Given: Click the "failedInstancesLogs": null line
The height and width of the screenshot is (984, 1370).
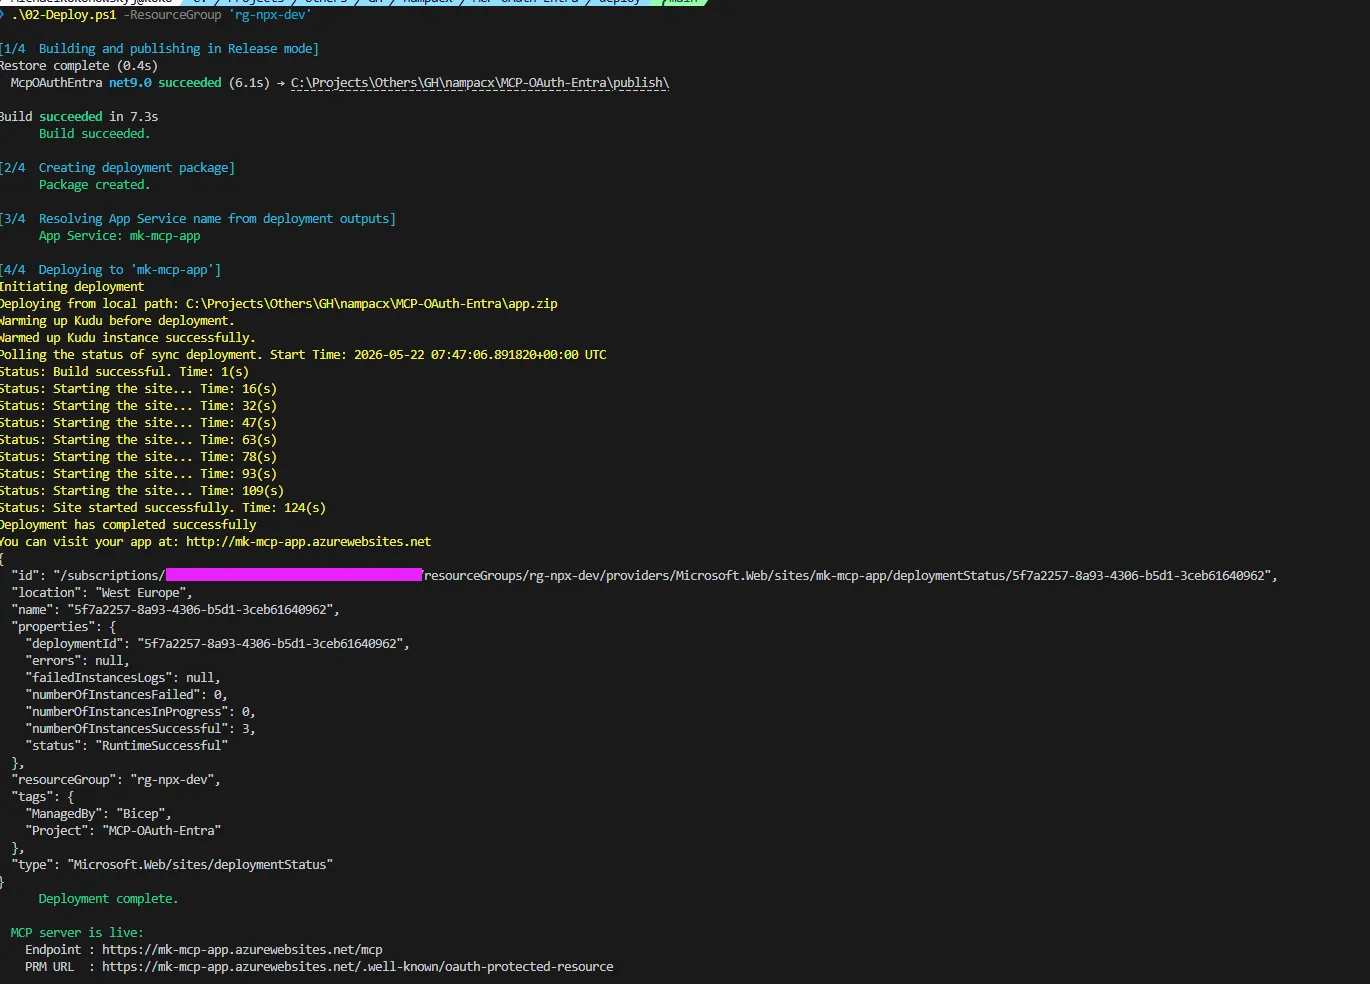Looking at the screenshot, I should (x=123, y=678).
